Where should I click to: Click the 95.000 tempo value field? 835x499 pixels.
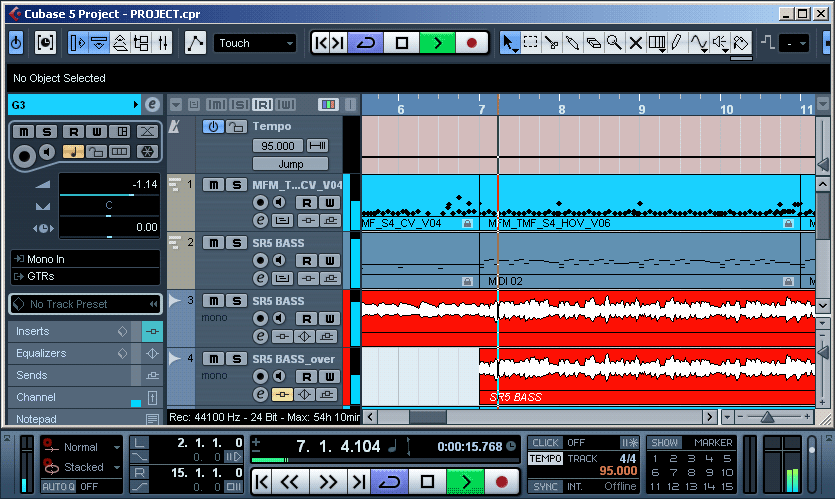278,145
